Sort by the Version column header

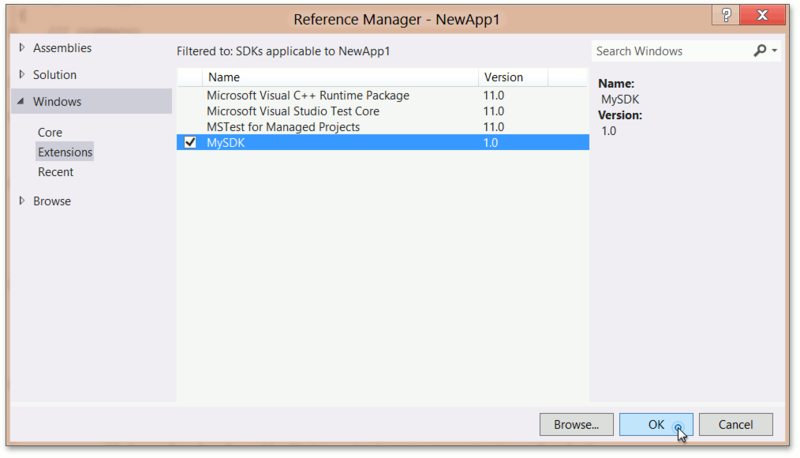click(513, 77)
